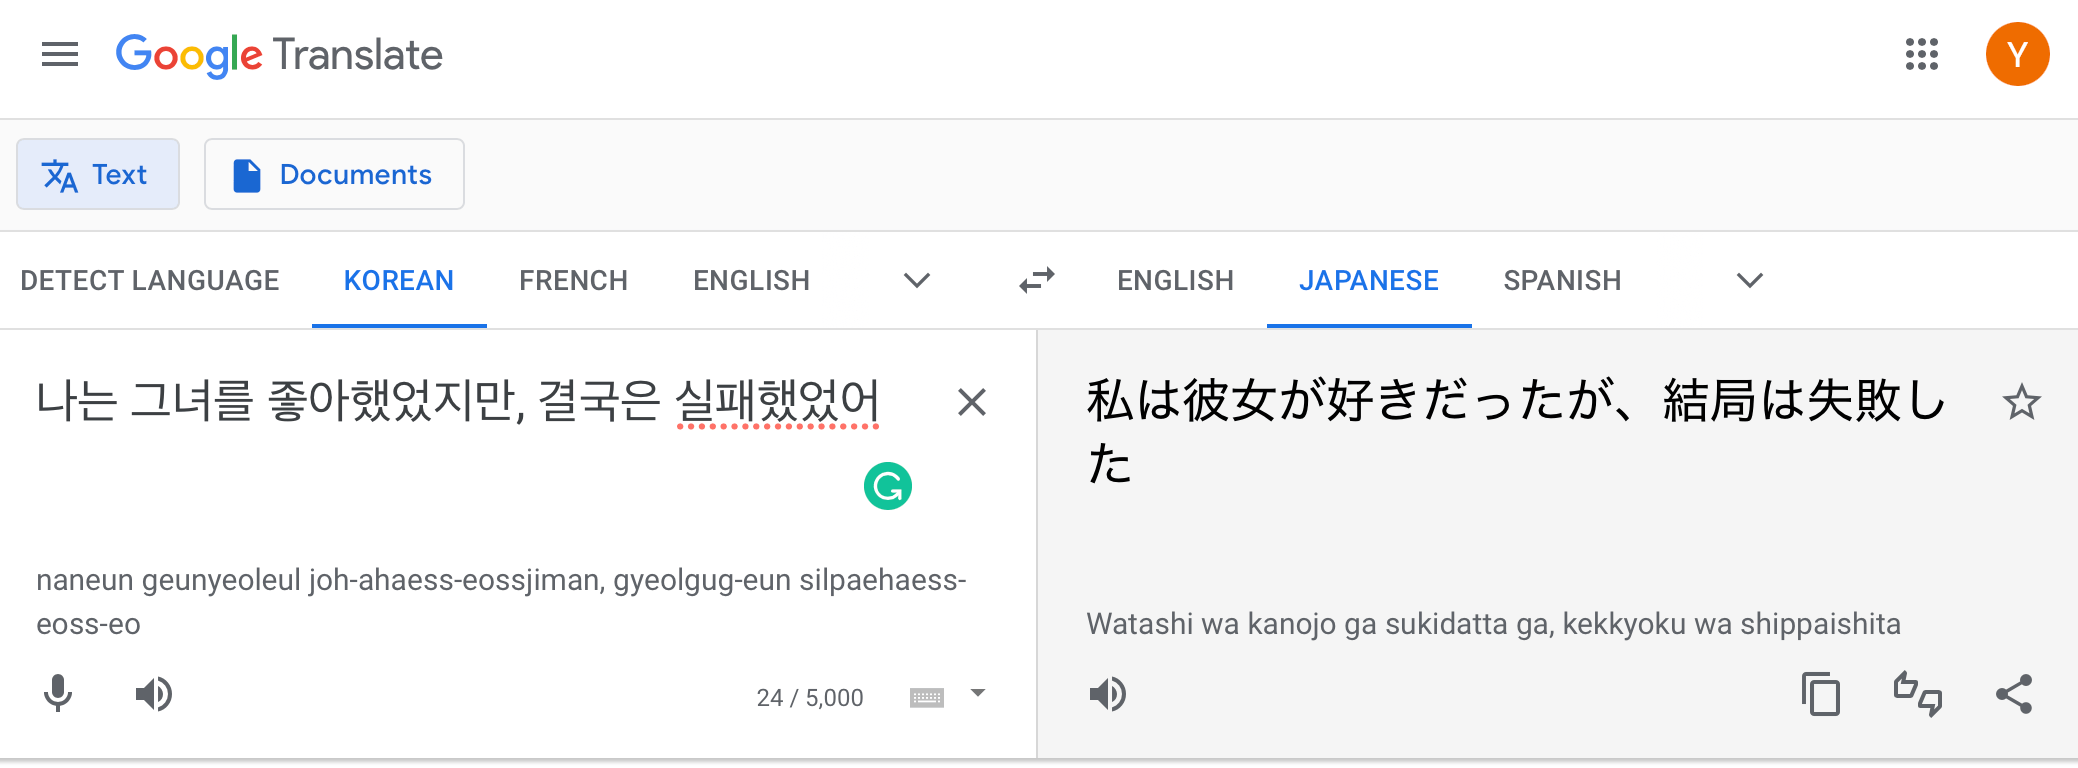Open the input method dropdown arrow
The width and height of the screenshot is (2078, 768).
tap(977, 693)
